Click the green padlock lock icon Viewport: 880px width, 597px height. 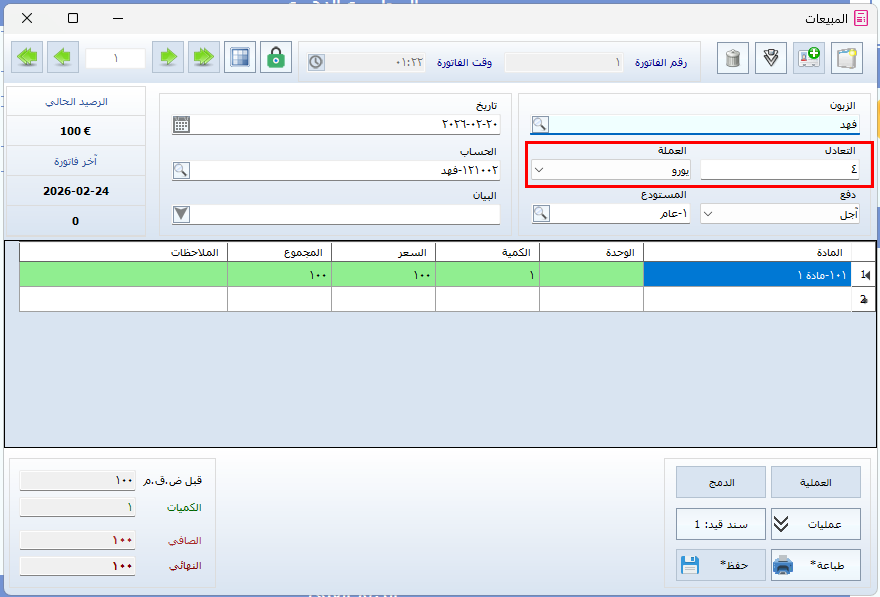pos(276,58)
